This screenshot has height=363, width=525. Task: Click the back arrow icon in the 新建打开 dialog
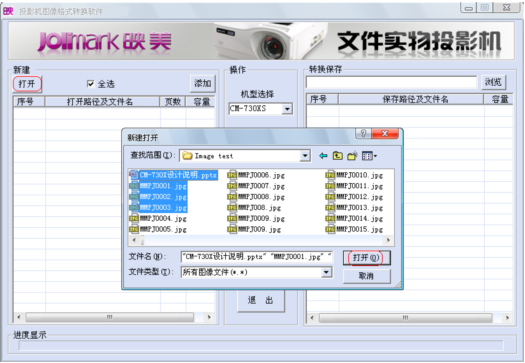tap(323, 156)
